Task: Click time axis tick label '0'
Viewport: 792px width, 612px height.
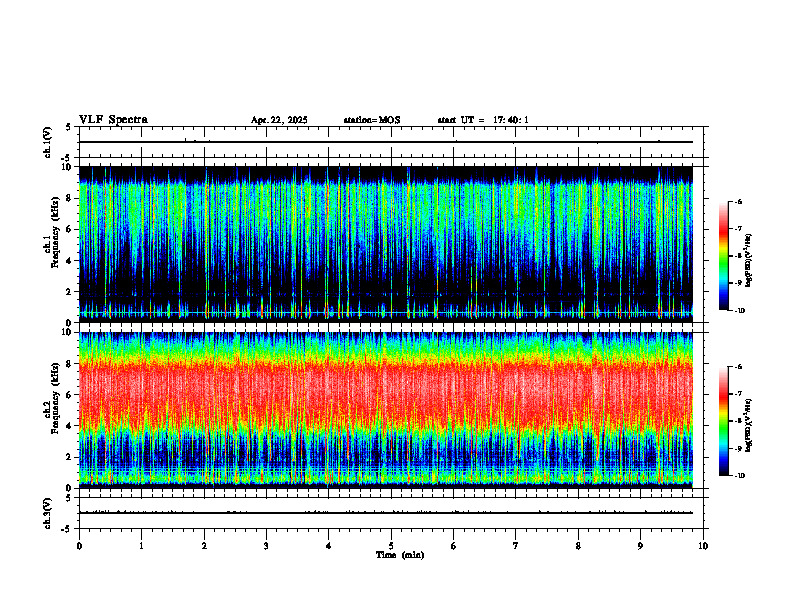Action: pyautogui.click(x=79, y=546)
